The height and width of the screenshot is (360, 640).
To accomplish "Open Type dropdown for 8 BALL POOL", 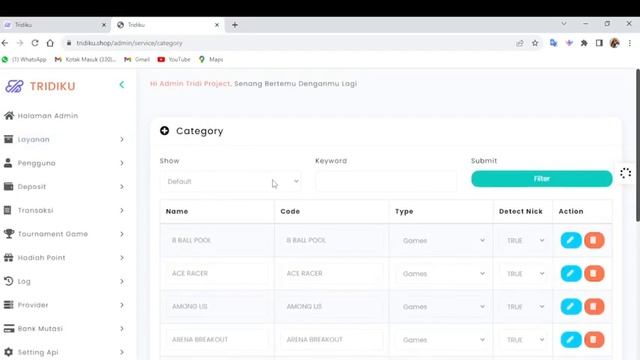I will pos(442,241).
